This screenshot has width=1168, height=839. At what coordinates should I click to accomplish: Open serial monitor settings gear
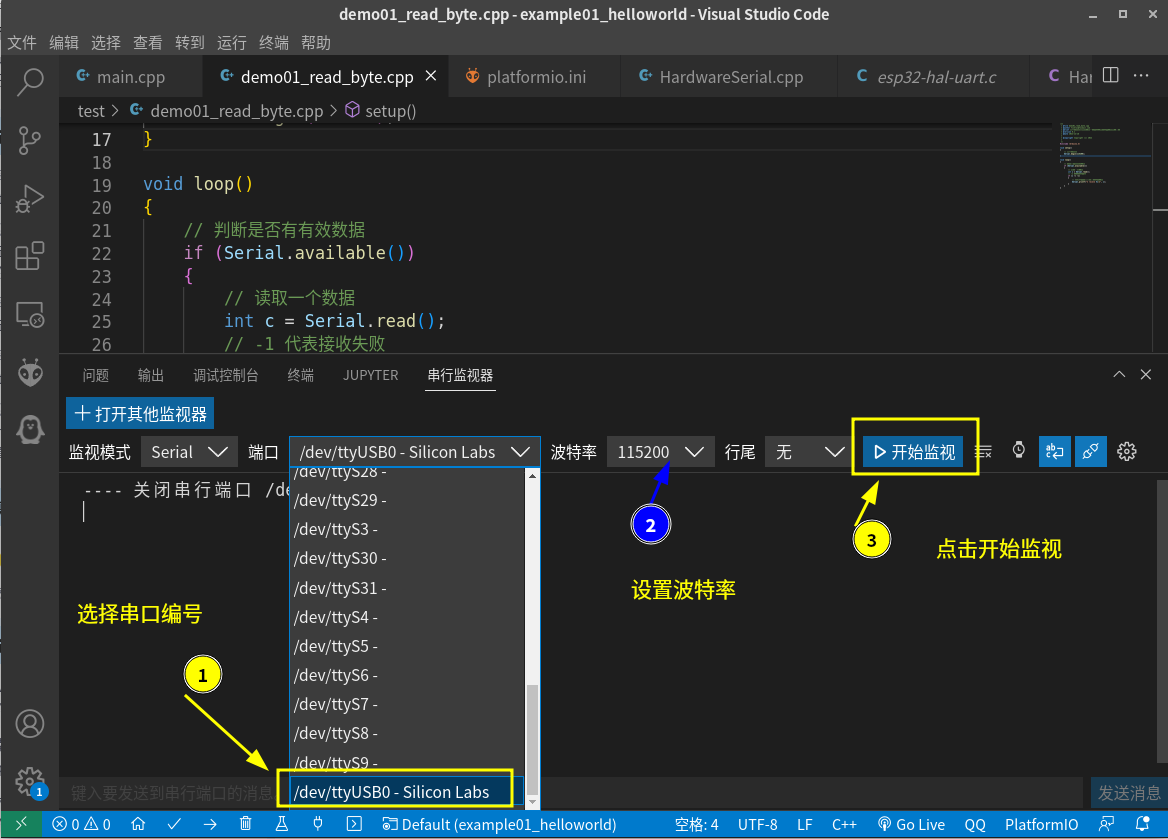[x=1127, y=452]
